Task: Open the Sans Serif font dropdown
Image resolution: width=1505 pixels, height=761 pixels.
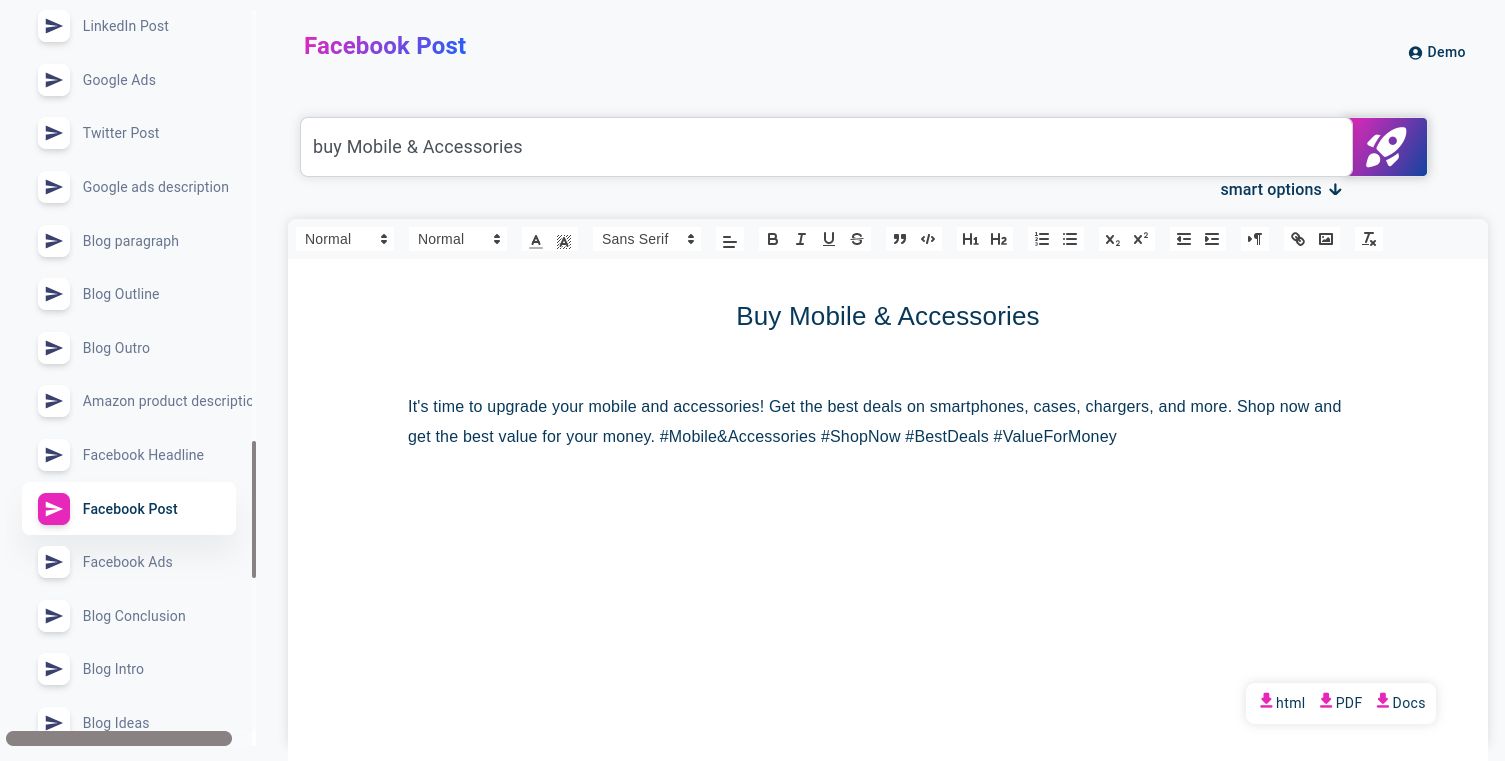Action: [x=646, y=239]
